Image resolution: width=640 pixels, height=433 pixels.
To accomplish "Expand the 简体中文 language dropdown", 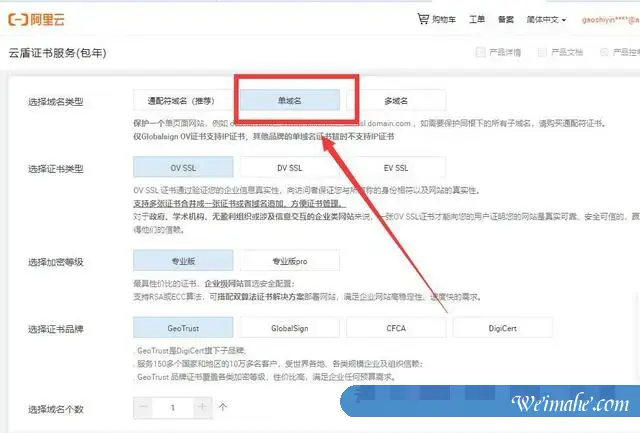I will 546,20.
